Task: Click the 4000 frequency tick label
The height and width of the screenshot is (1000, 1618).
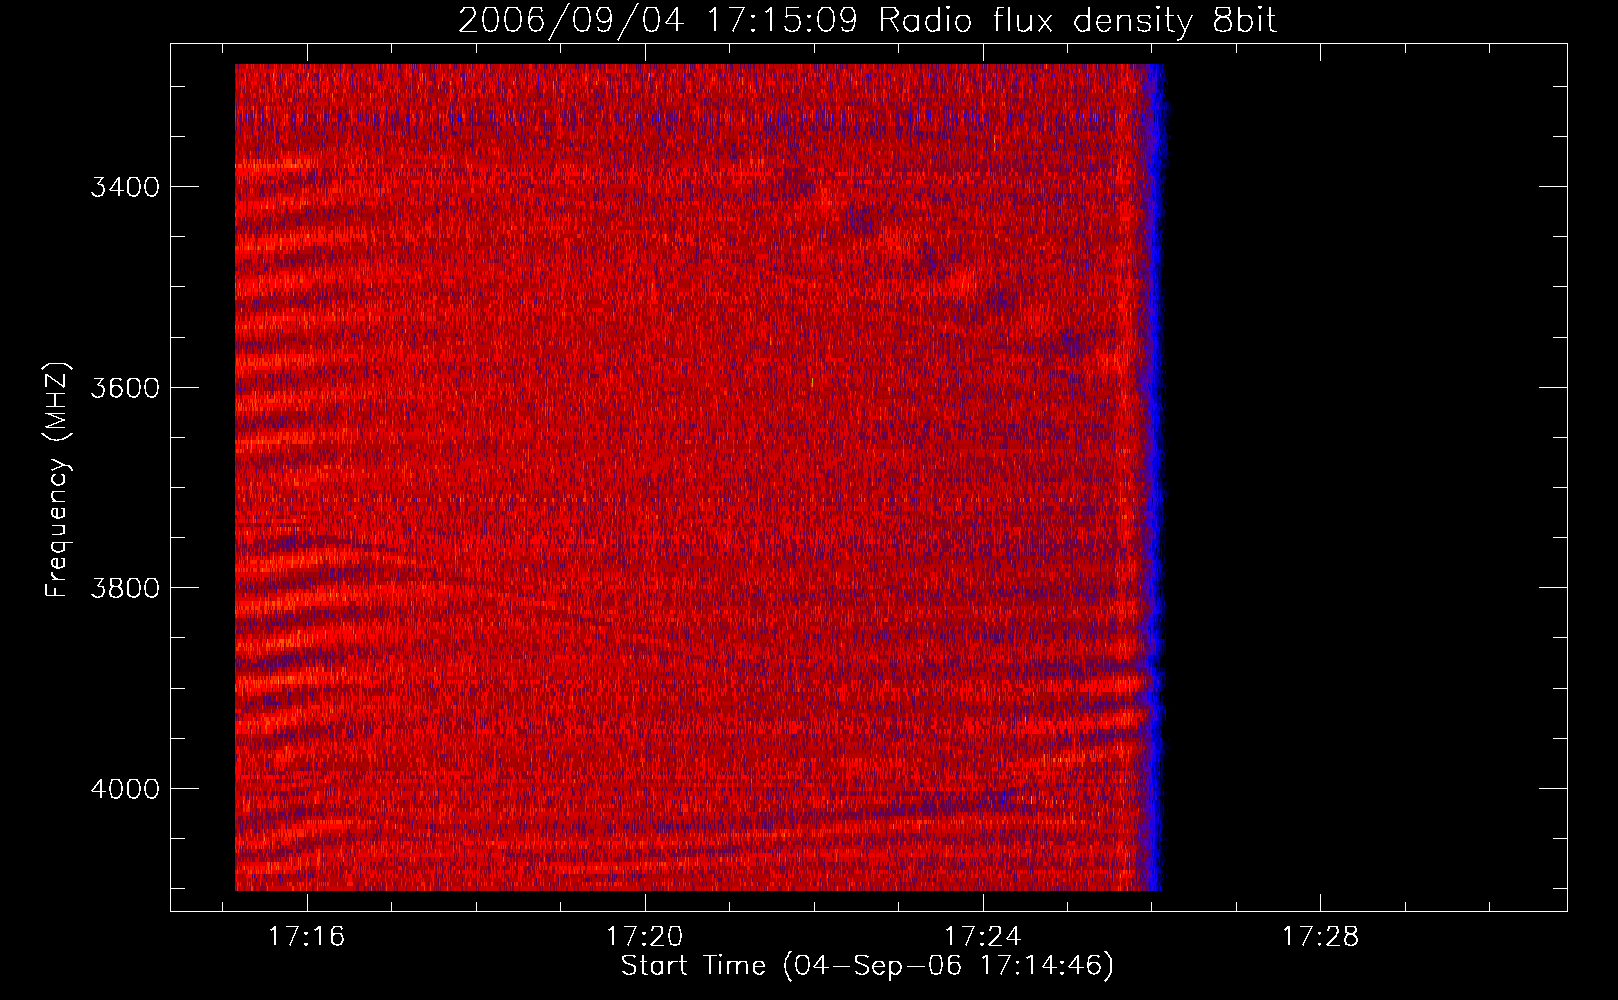Action: (x=125, y=789)
